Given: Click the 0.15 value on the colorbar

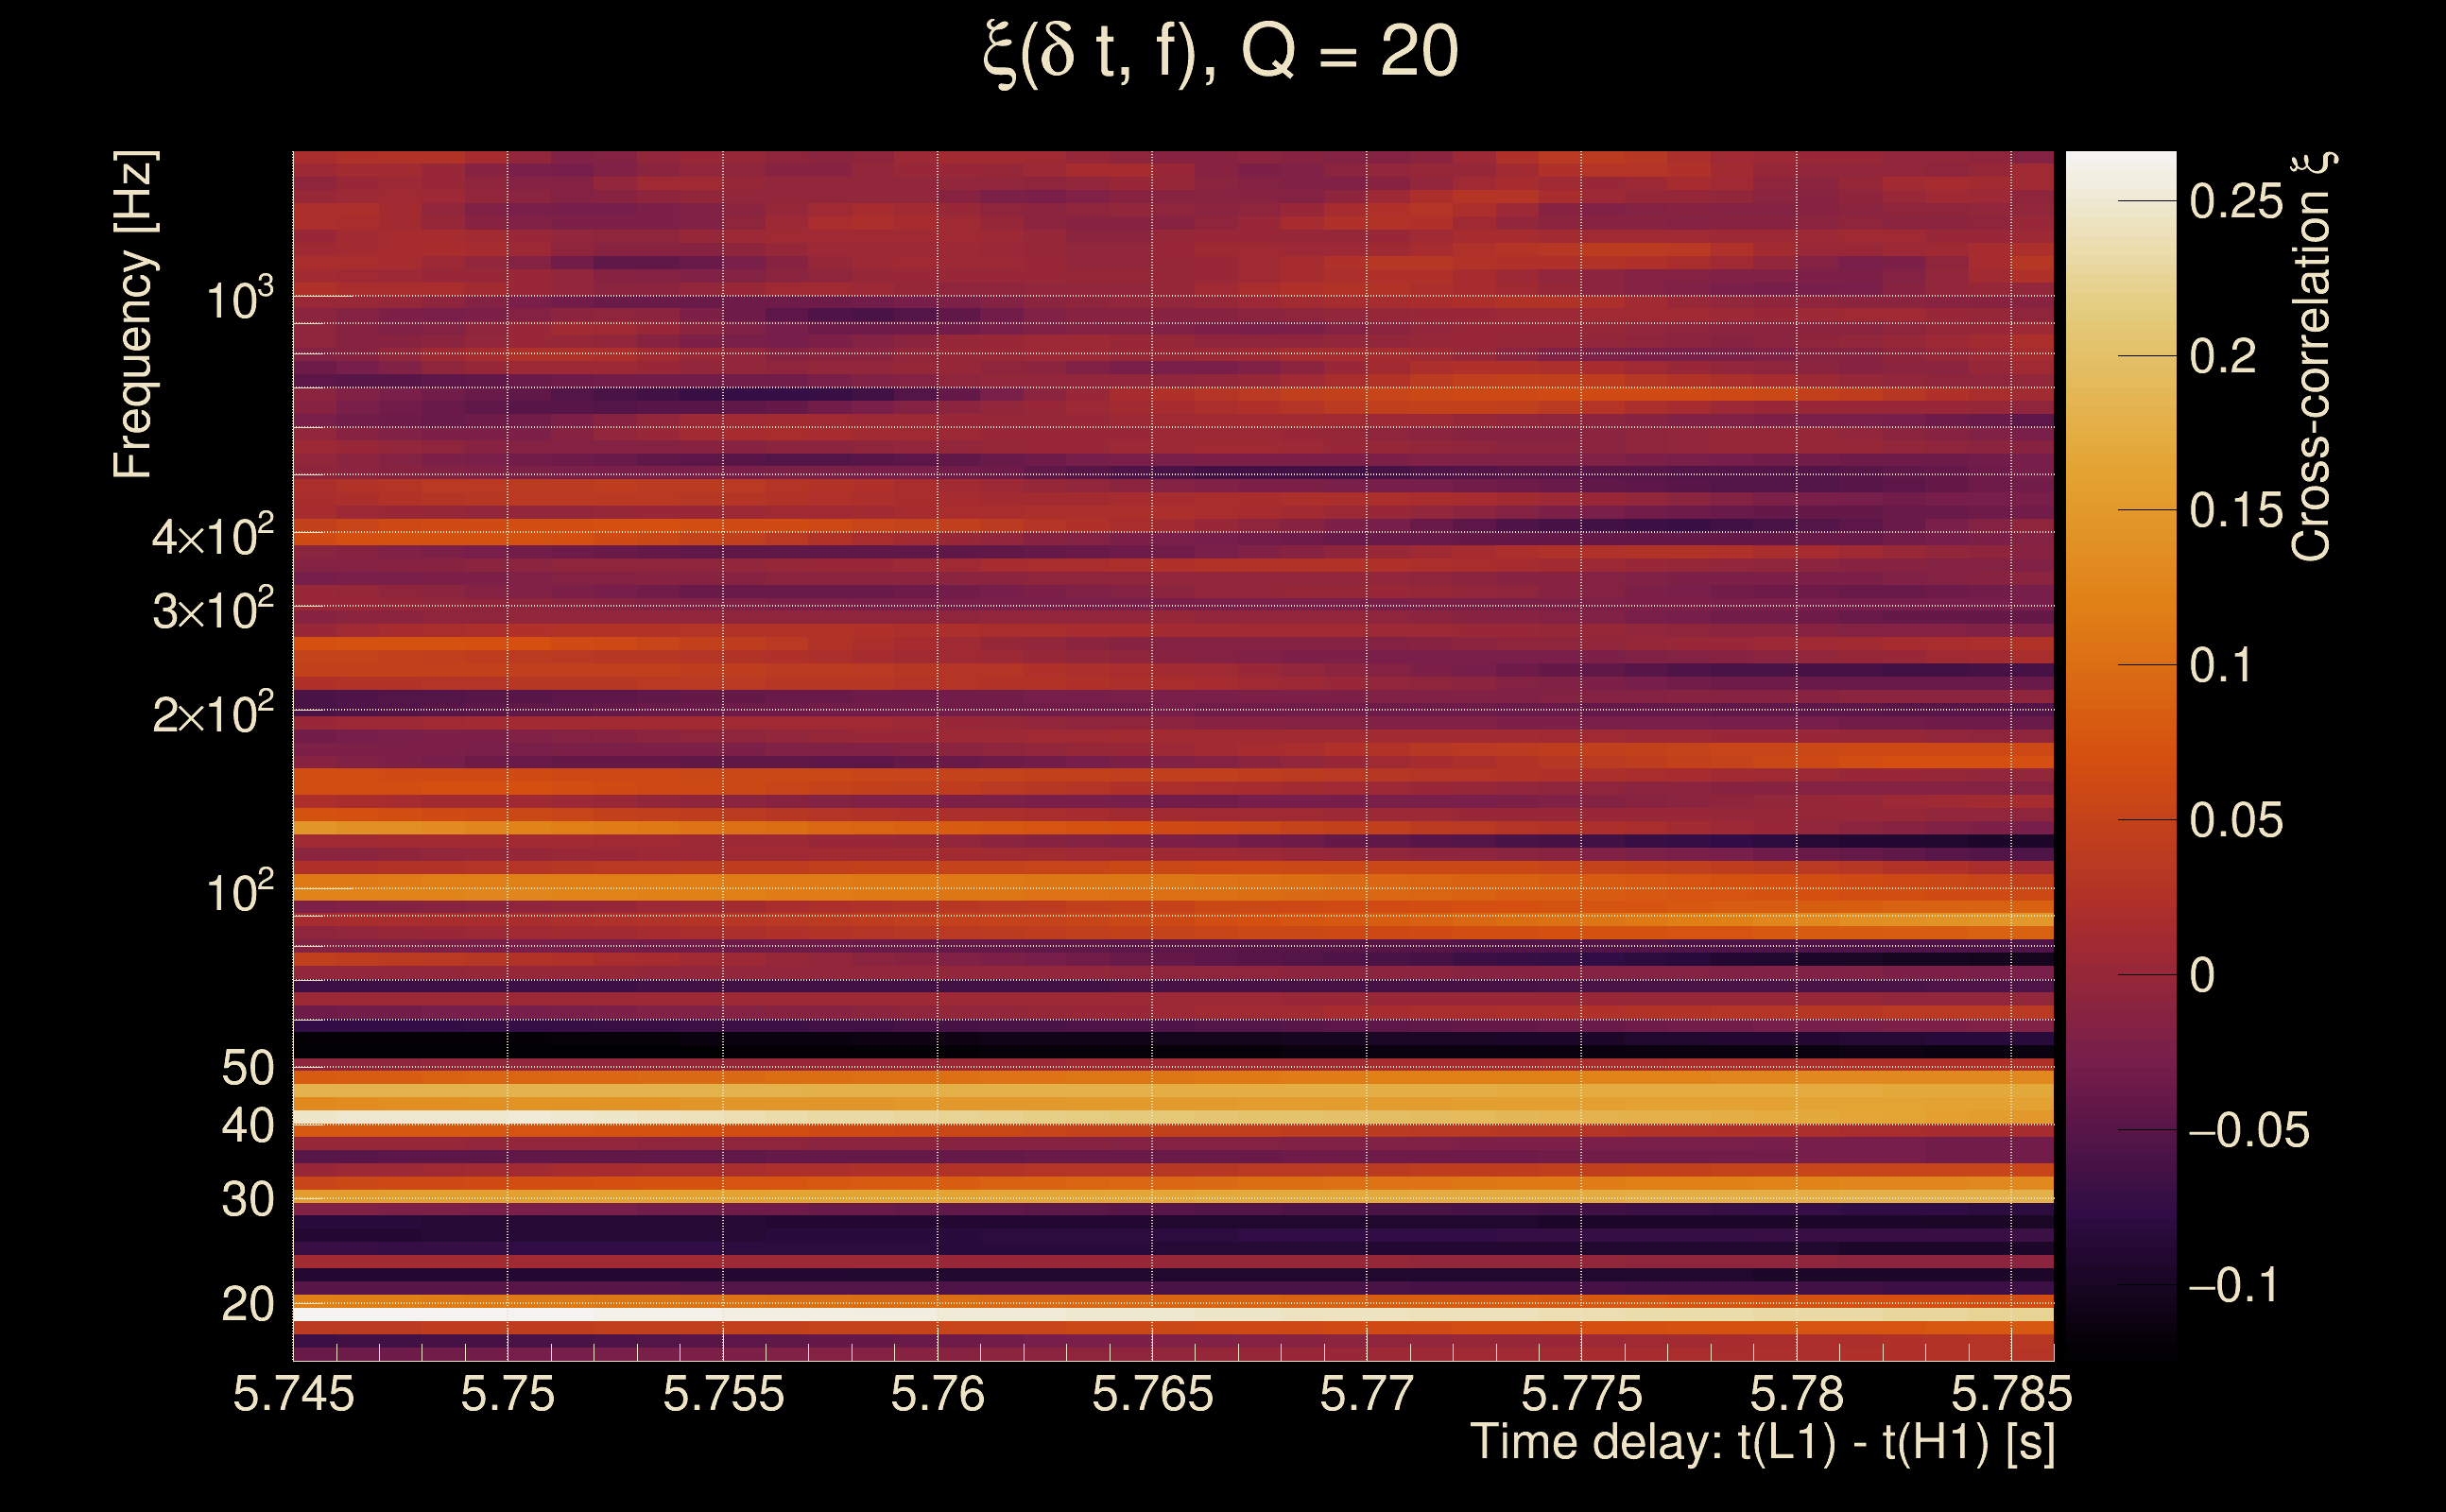Looking at the screenshot, I should pyautogui.click(x=2236, y=511).
